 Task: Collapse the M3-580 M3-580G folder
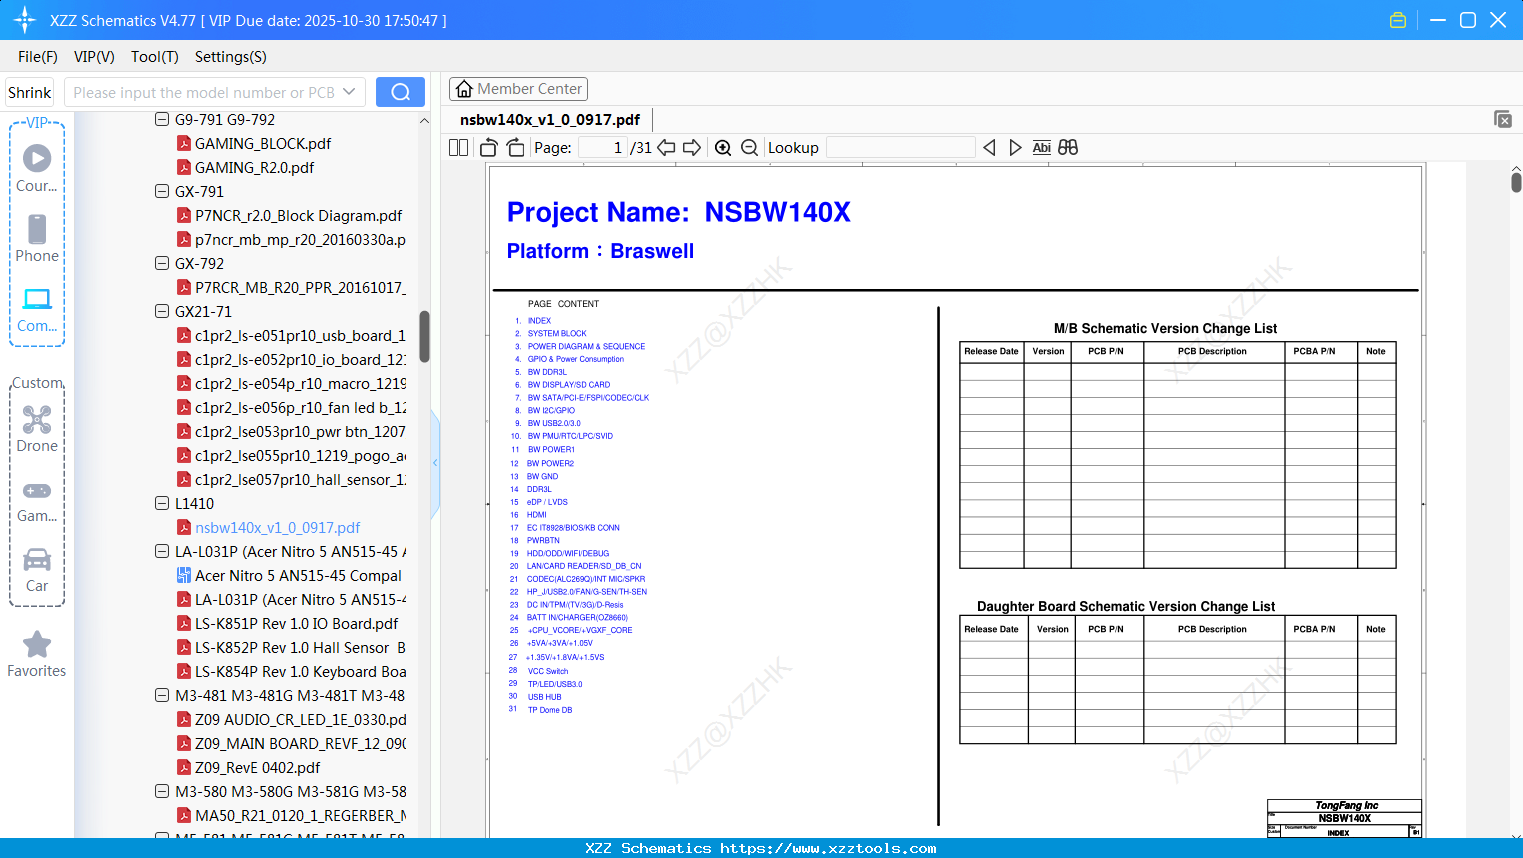[x=162, y=791]
